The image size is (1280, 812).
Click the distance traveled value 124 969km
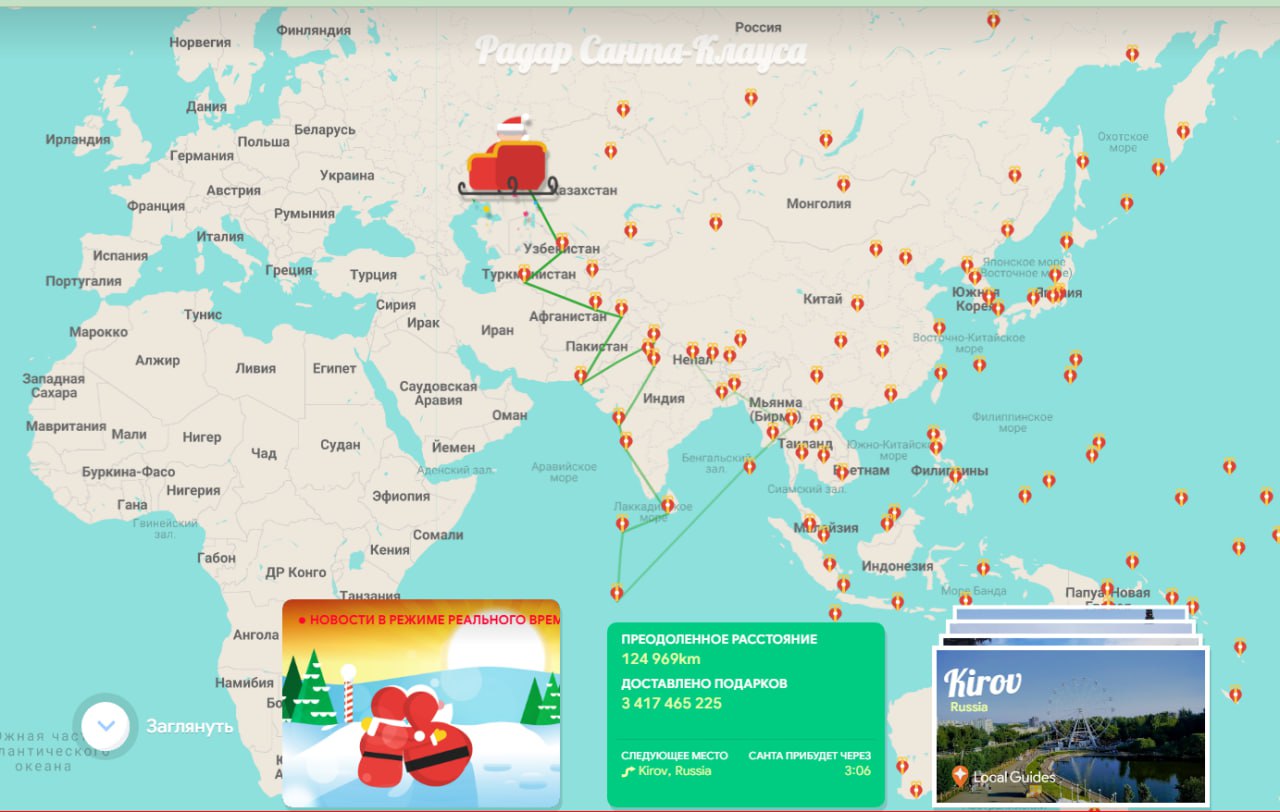[x=660, y=658]
